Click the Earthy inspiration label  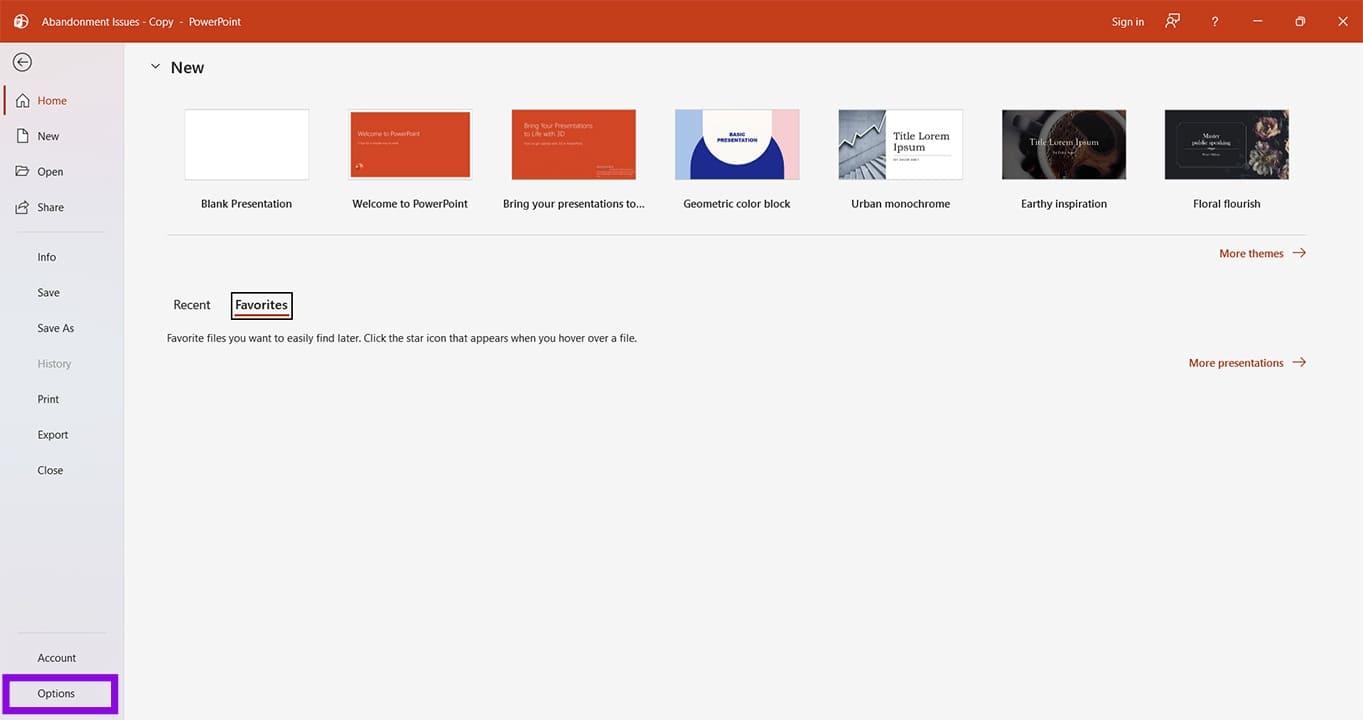pyautogui.click(x=1064, y=204)
